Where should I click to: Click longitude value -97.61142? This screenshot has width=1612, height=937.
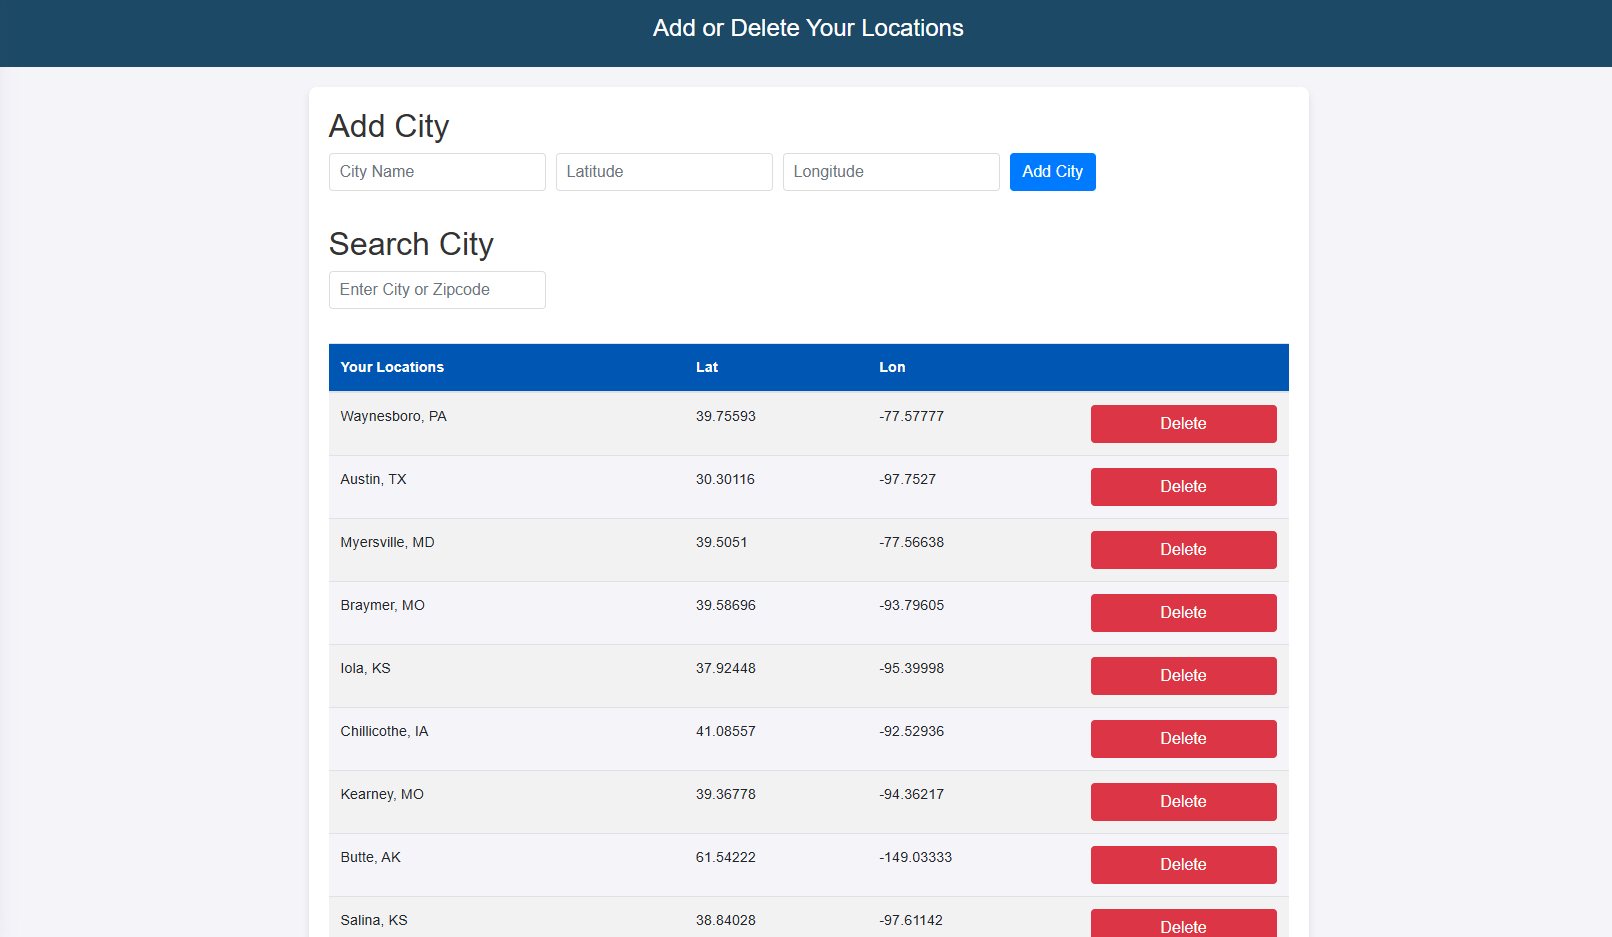tap(911, 920)
